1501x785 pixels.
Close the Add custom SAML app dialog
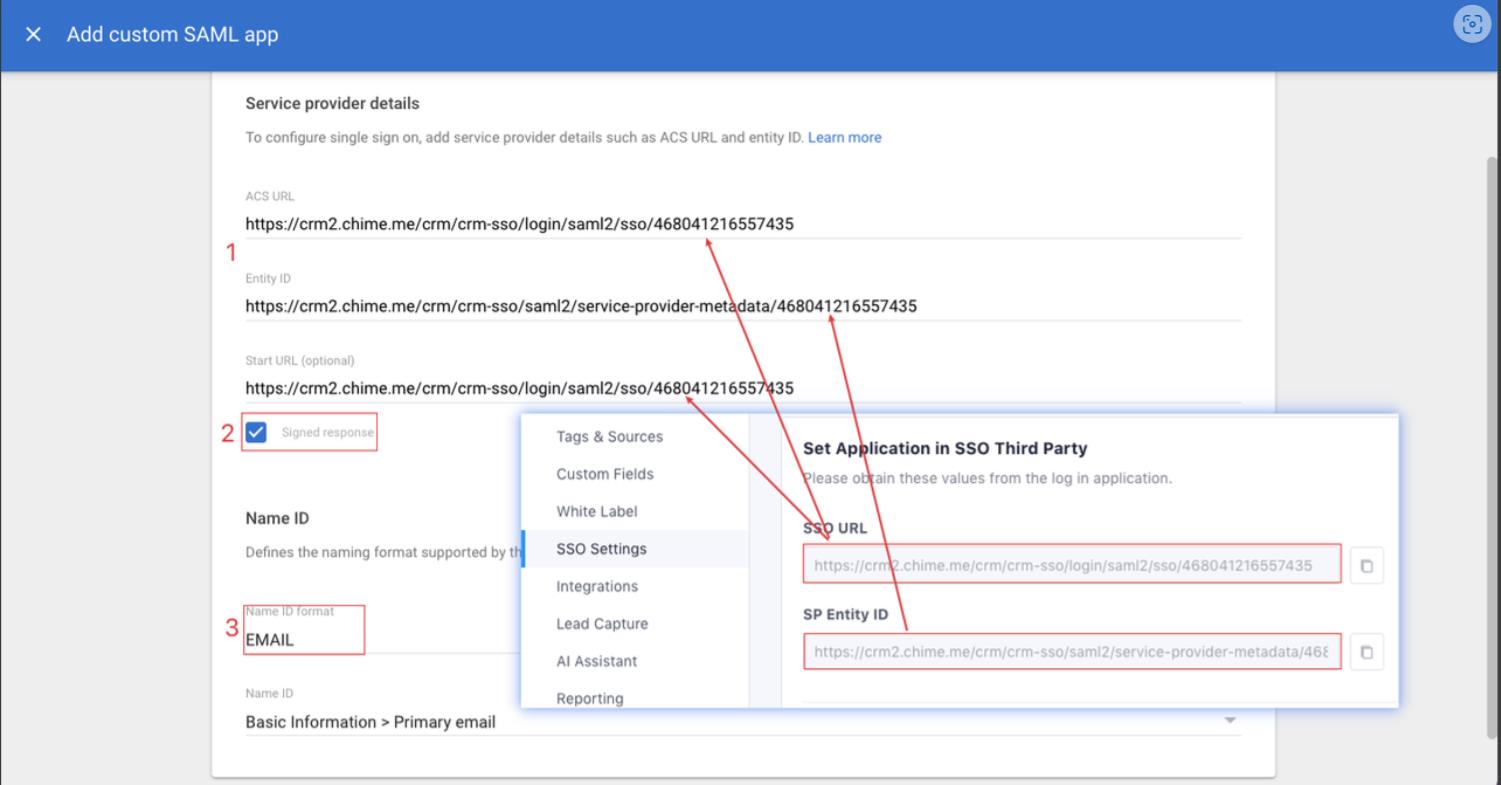click(x=33, y=34)
